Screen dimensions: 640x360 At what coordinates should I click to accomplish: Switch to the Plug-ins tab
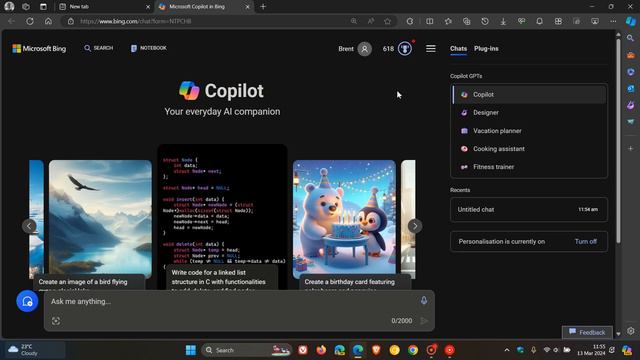(486, 49)
